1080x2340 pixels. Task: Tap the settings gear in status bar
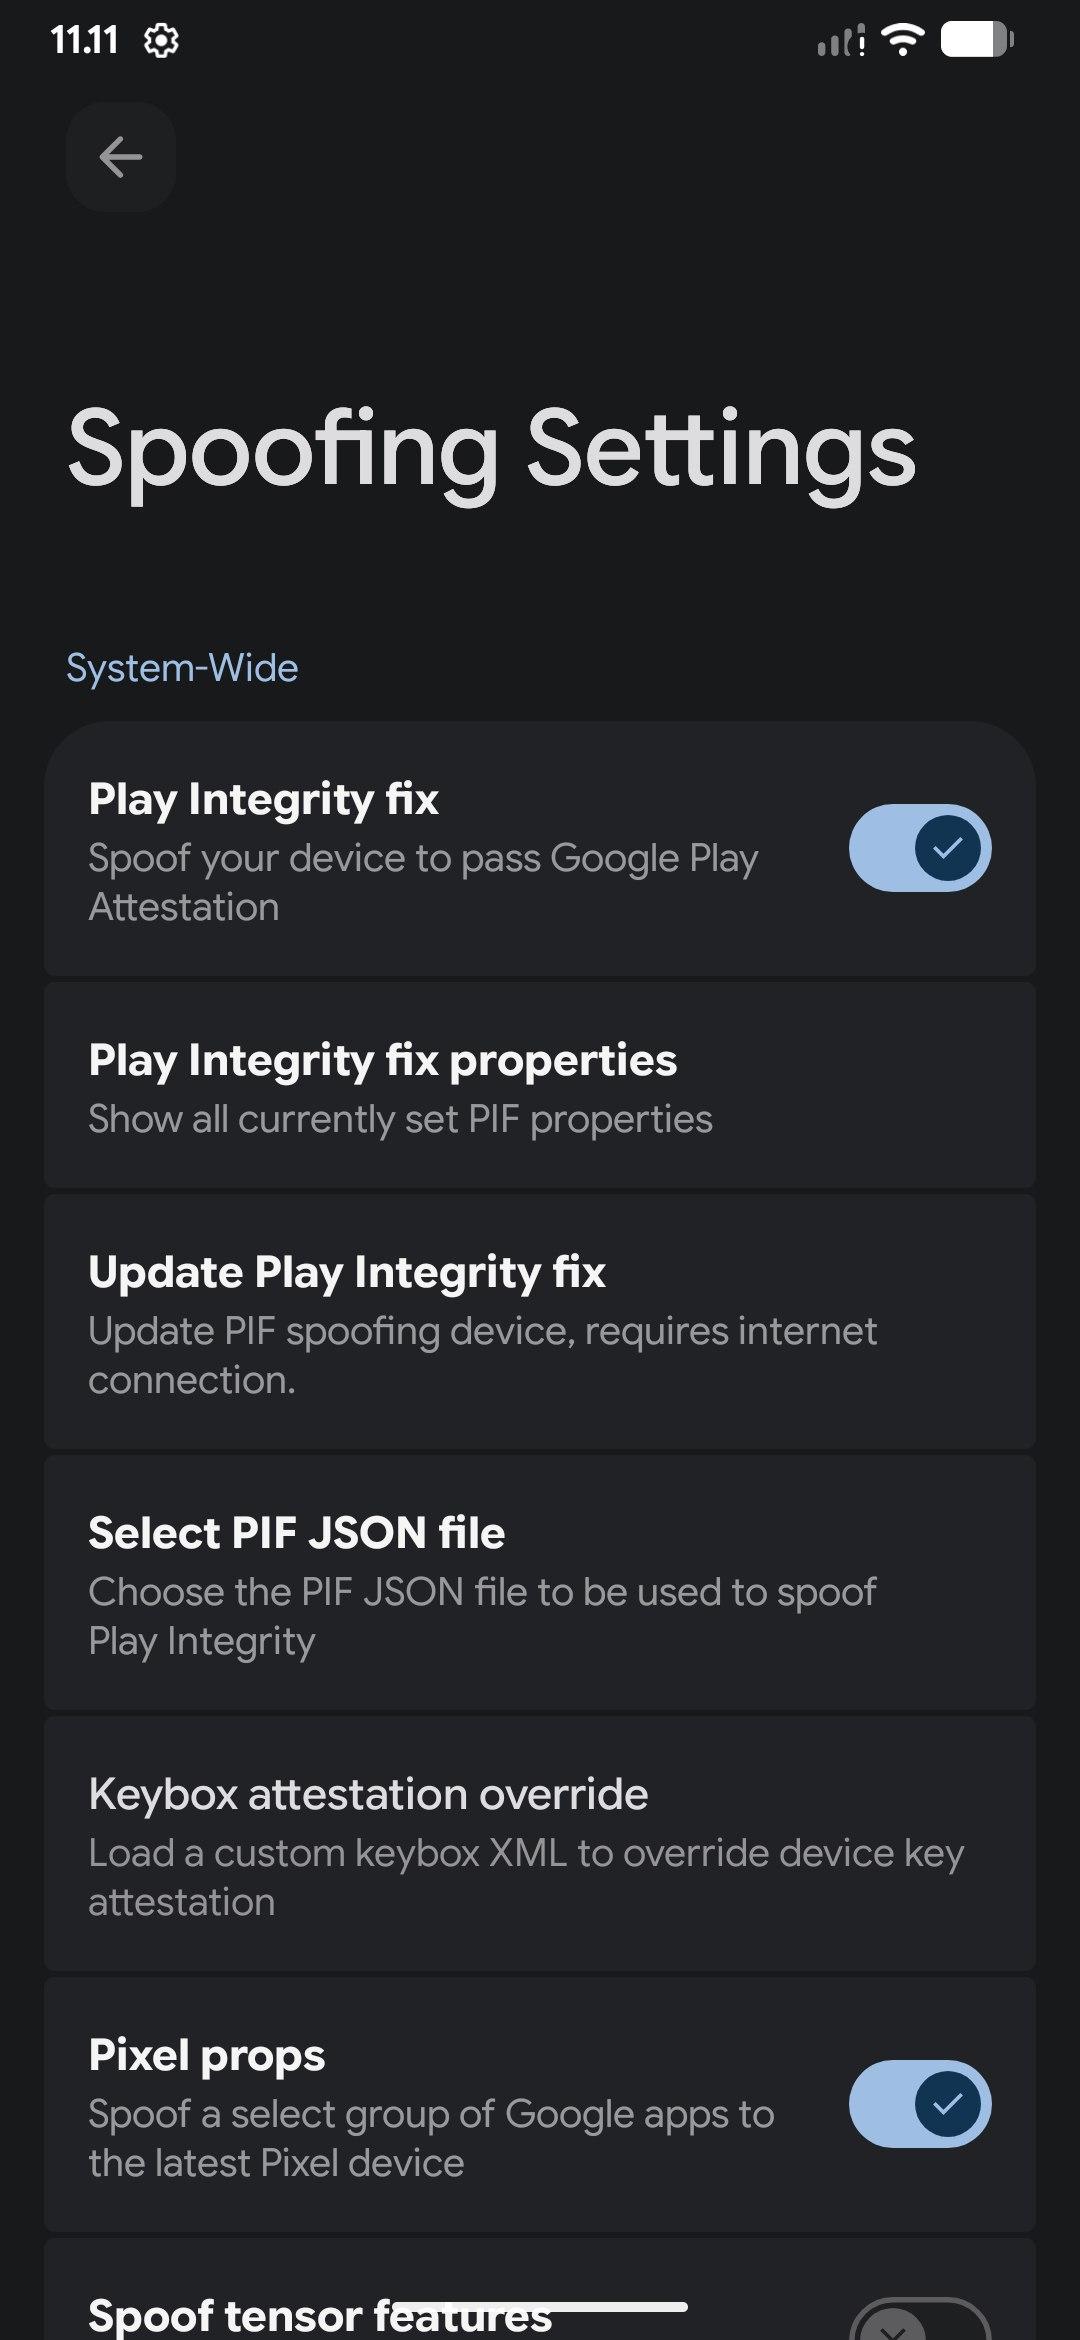pos(161,41)
